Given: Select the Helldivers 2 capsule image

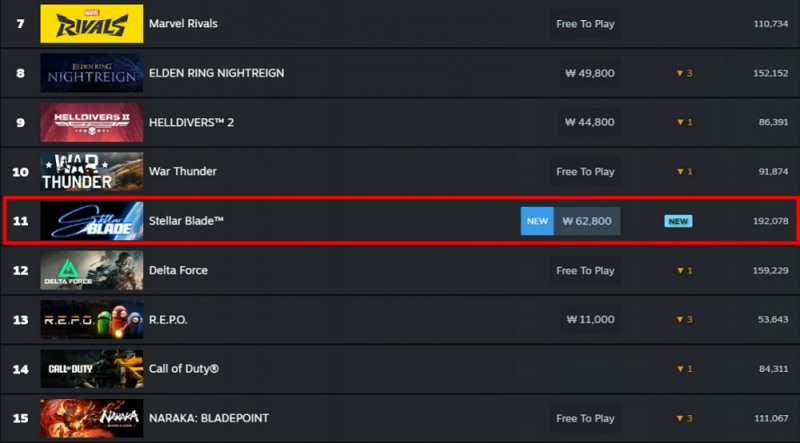Looking at the screenshot, I should pos(91,122).
